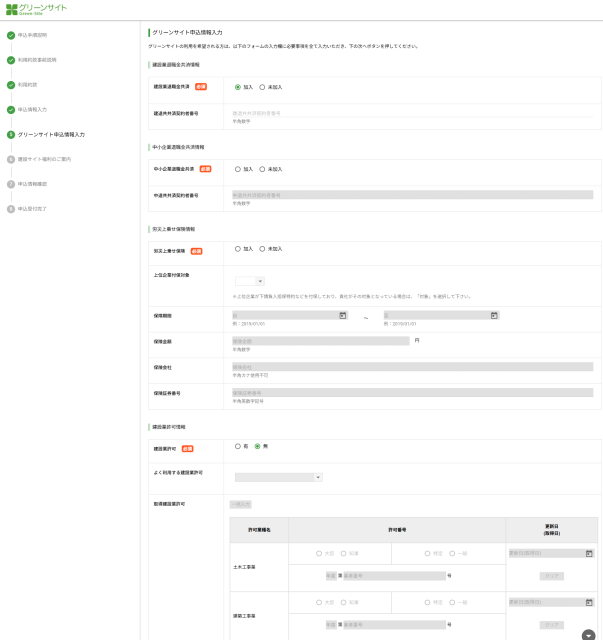Click the 申込手順説明 completed step checkmark

click(x=11, y=35)
